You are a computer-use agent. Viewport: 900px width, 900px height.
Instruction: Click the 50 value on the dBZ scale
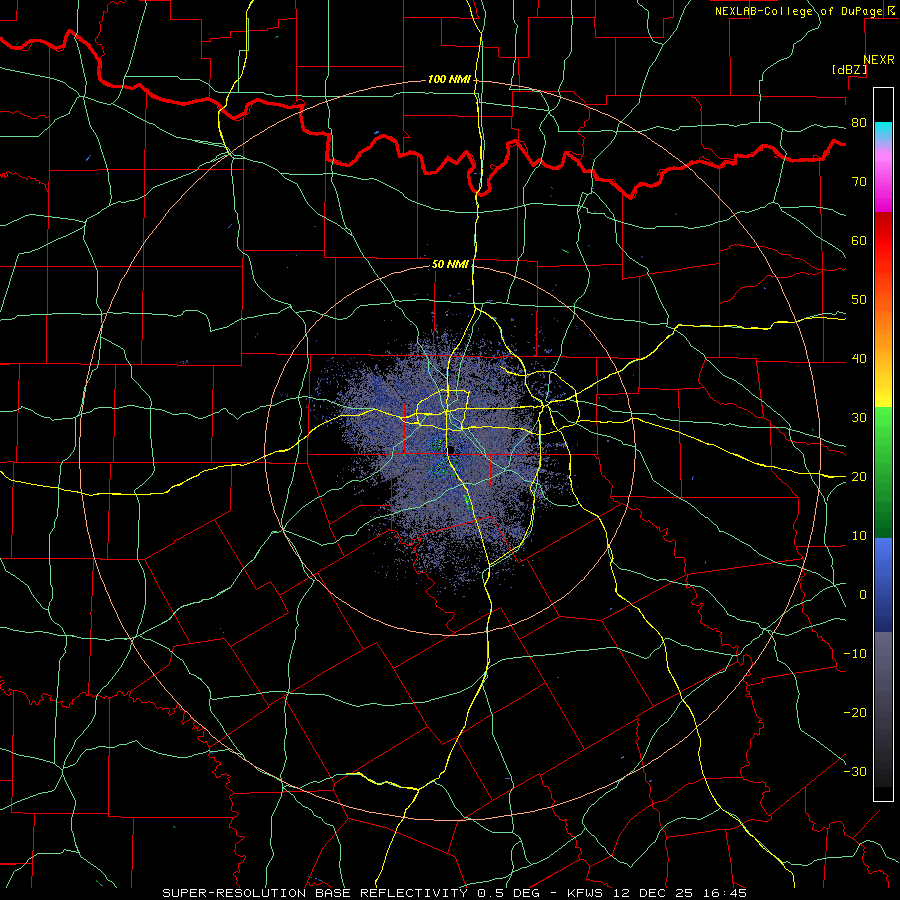(859, 300)
